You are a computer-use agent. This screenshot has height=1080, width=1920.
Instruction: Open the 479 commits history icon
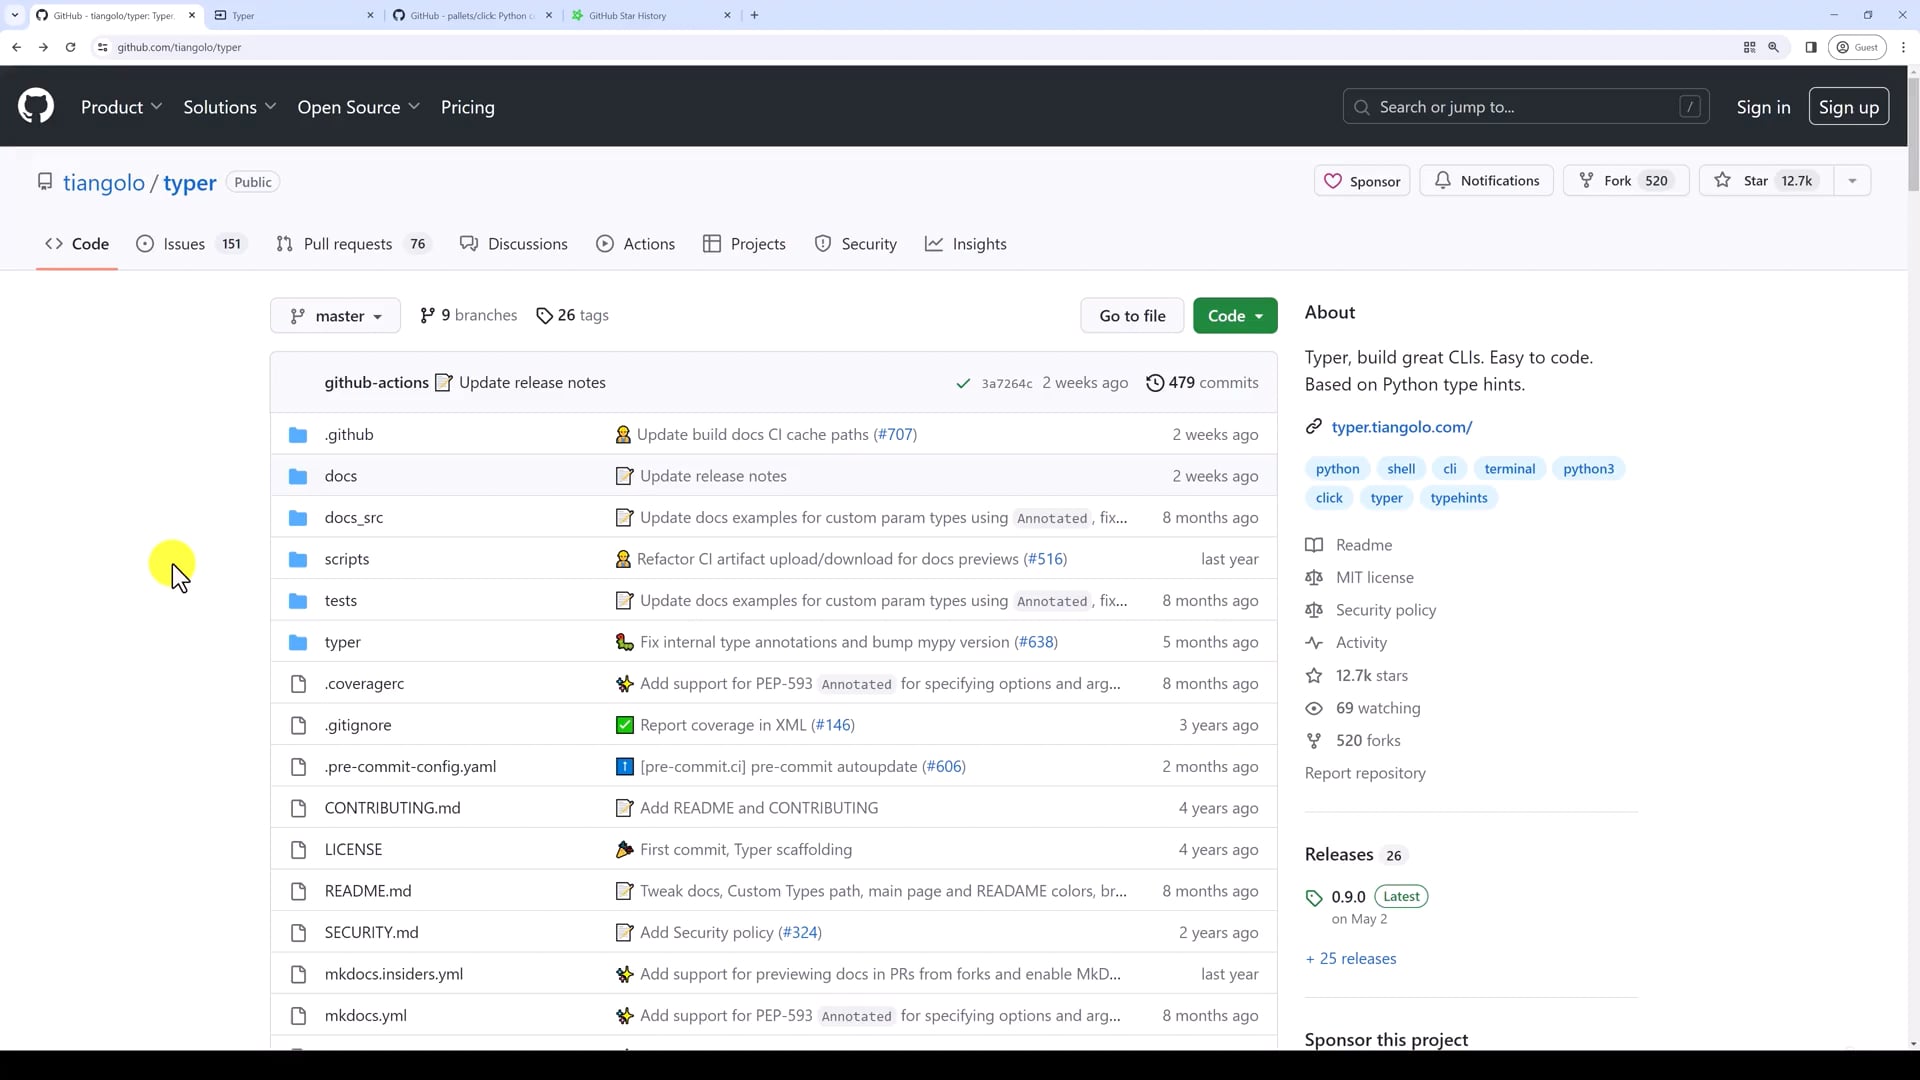(x=1155, y=383)
